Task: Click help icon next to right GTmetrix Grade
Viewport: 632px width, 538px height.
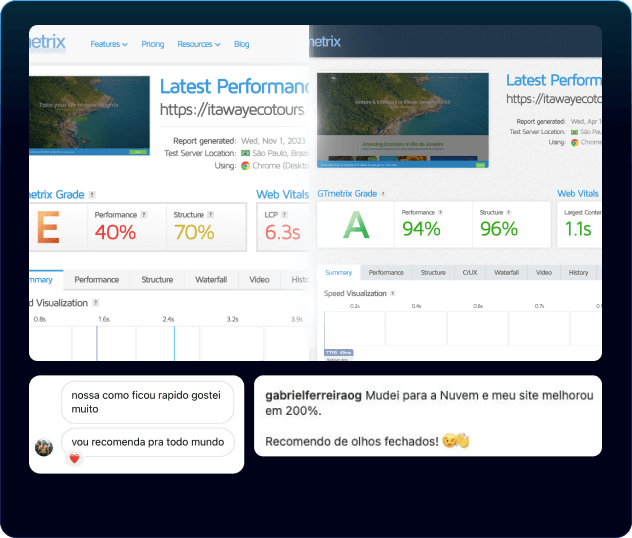Action: point(383,194)
